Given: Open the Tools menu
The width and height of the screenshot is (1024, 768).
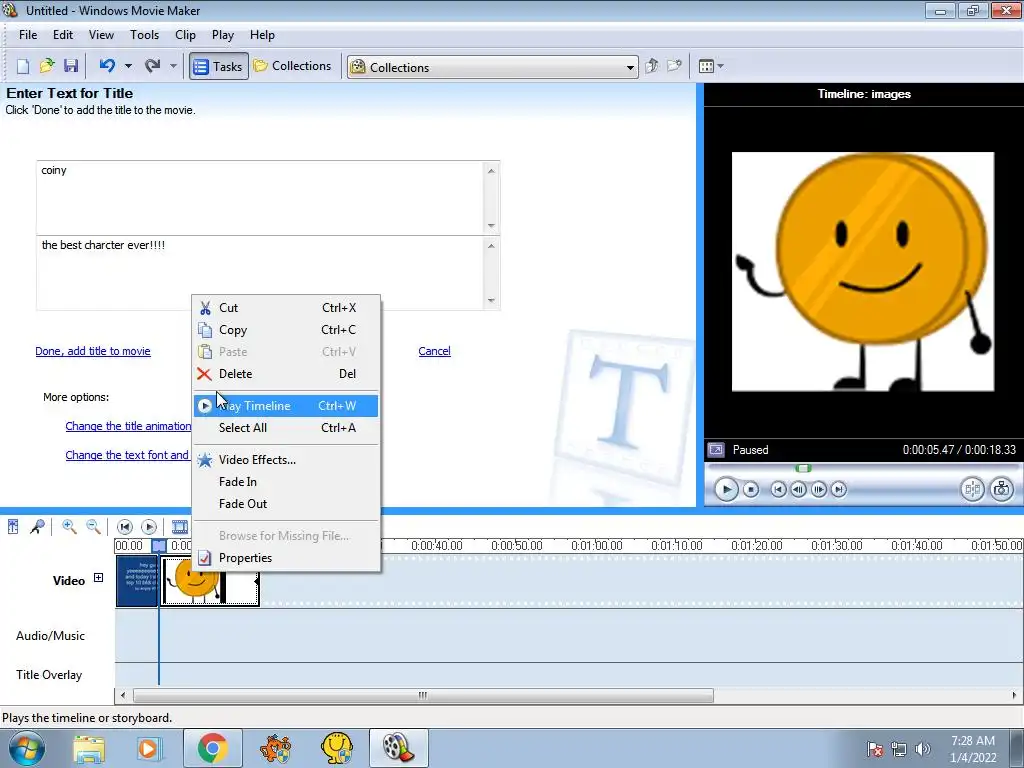Looking at the screenshot, I should (x=144, y=35).
